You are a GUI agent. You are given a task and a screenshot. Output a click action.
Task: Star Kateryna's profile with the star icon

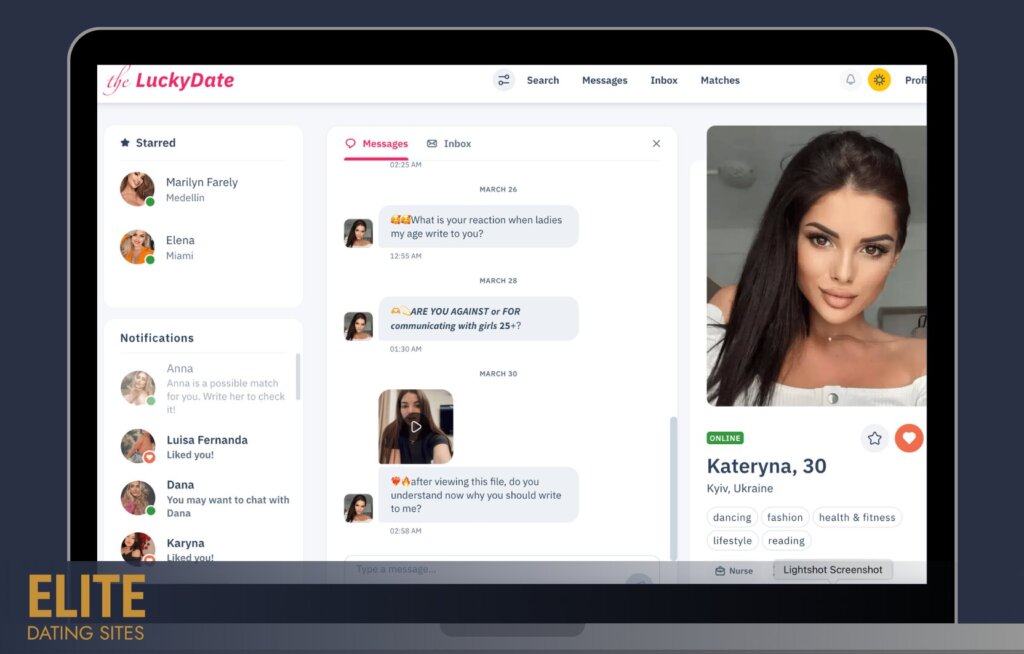pyautogui.click(x=874, y=438)
